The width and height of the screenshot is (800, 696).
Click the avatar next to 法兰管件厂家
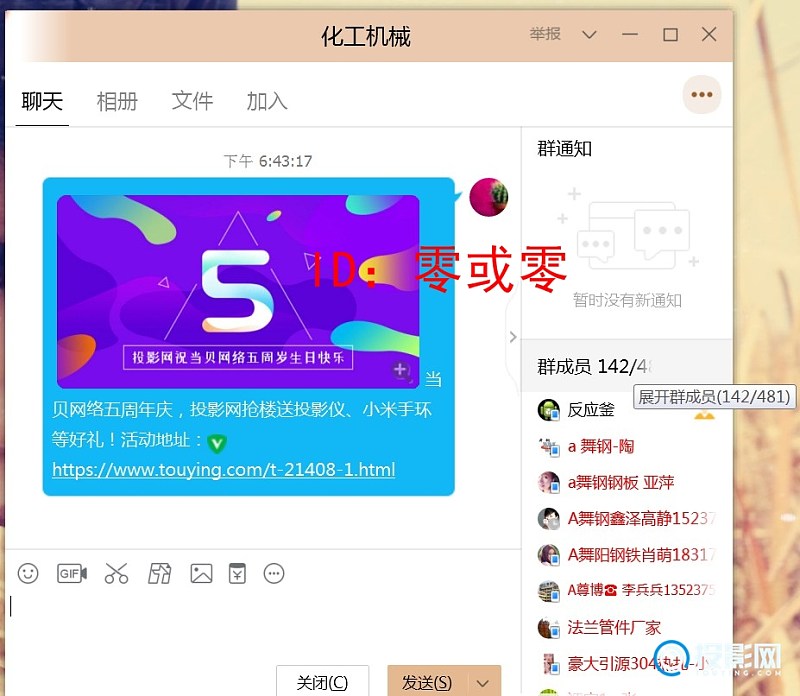[x=549, y=627]
